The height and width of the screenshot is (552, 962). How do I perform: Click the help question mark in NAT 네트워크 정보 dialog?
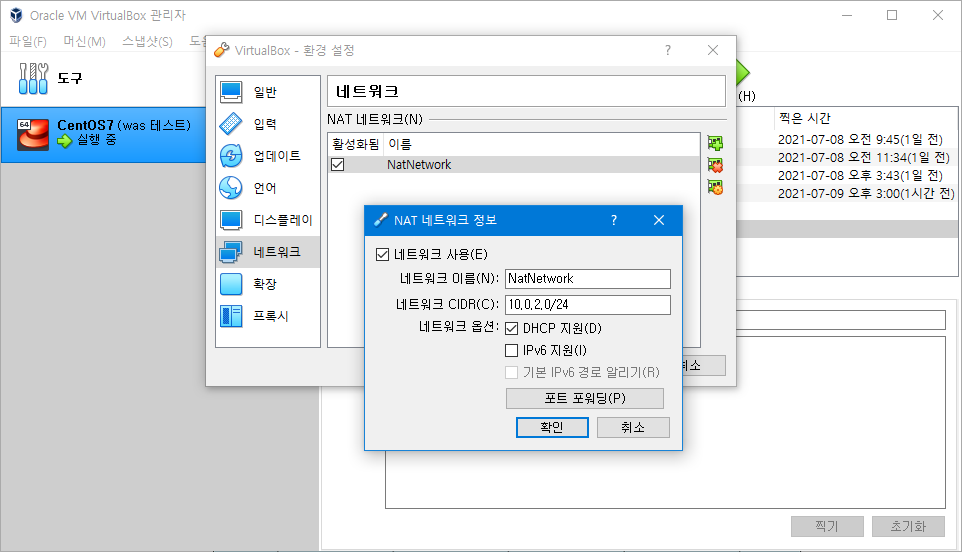click(x=614, y=220)
